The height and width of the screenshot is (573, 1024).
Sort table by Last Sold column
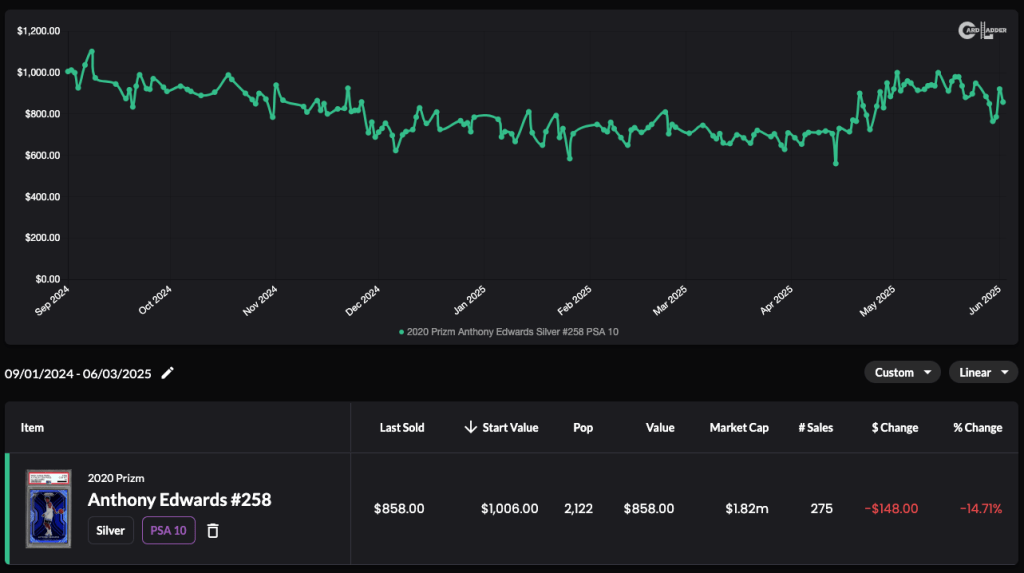(x=402, y=428)
